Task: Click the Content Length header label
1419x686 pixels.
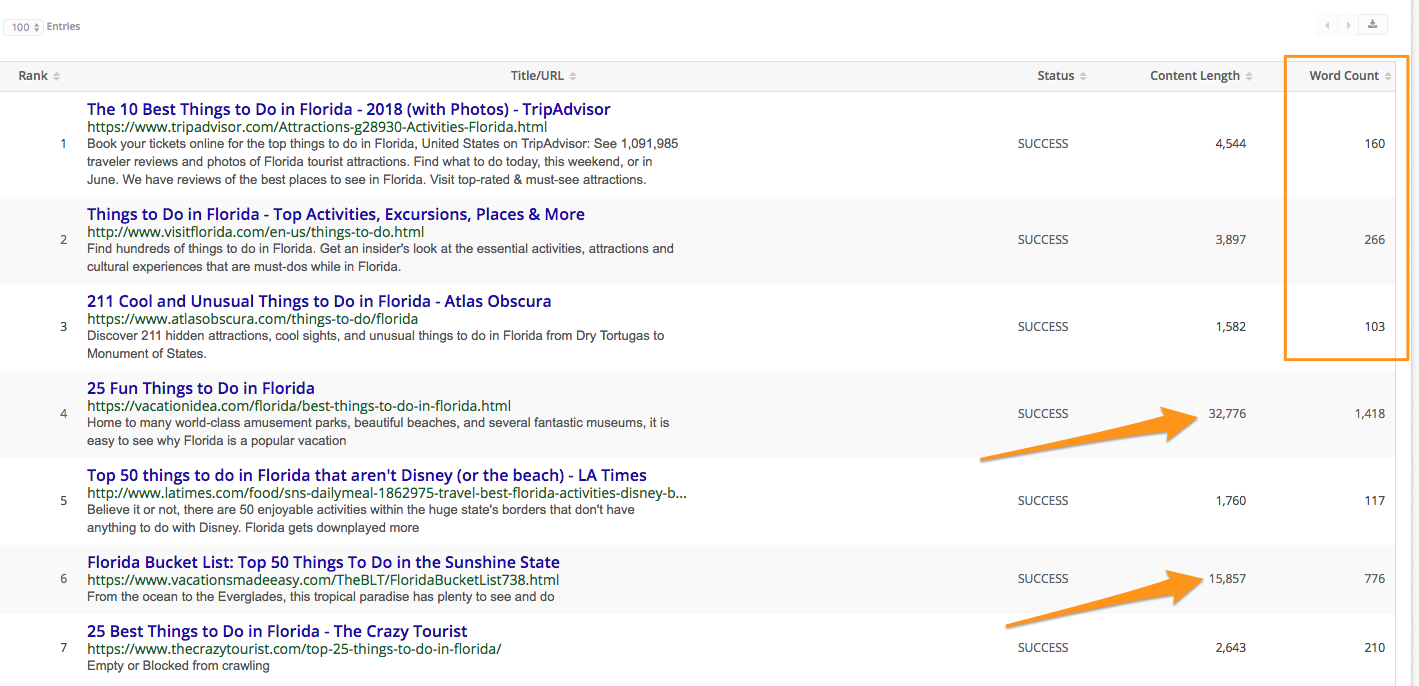Action: (x=1195, y=76)
